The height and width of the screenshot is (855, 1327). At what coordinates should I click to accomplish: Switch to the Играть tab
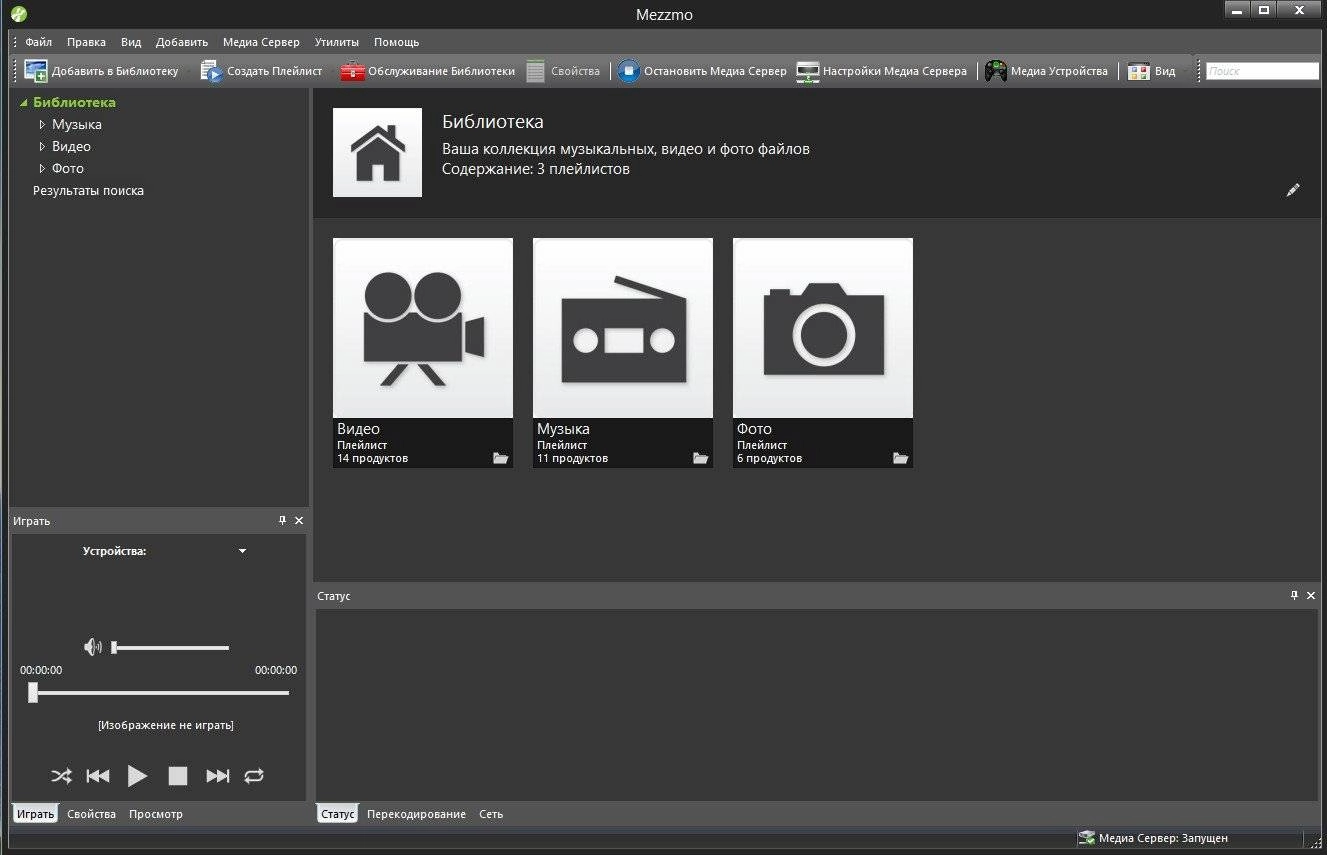tap(35, 814)
